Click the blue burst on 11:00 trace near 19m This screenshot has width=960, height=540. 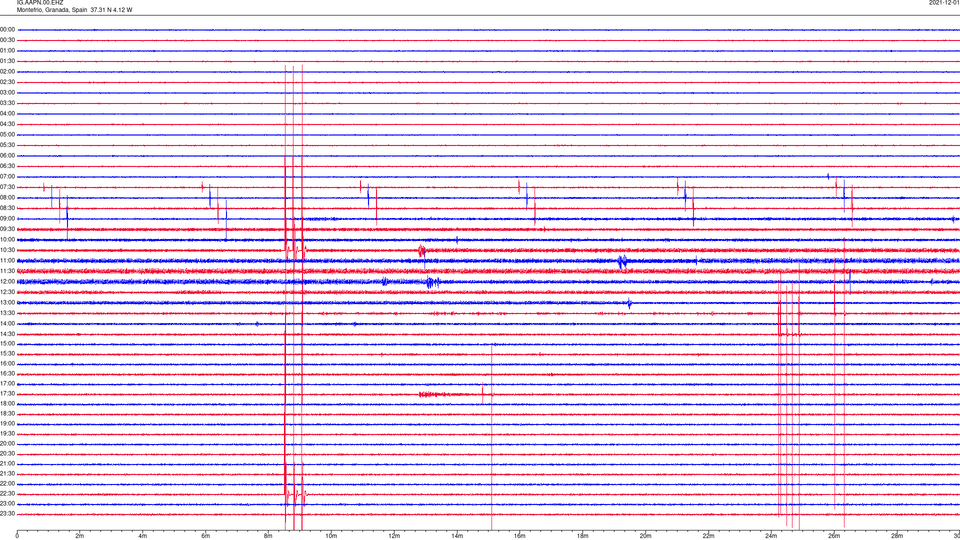622,262
